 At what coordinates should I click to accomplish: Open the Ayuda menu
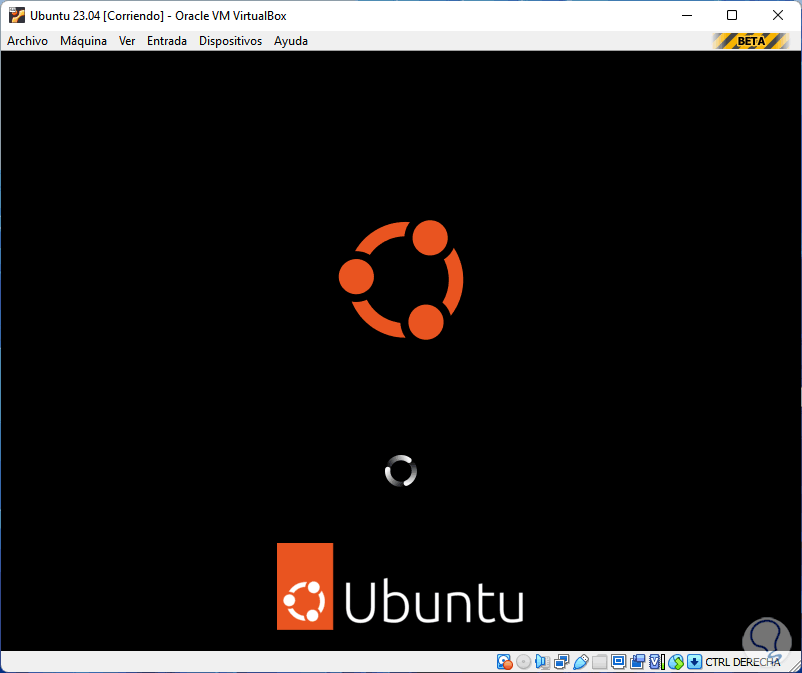[x=291, y=41]
